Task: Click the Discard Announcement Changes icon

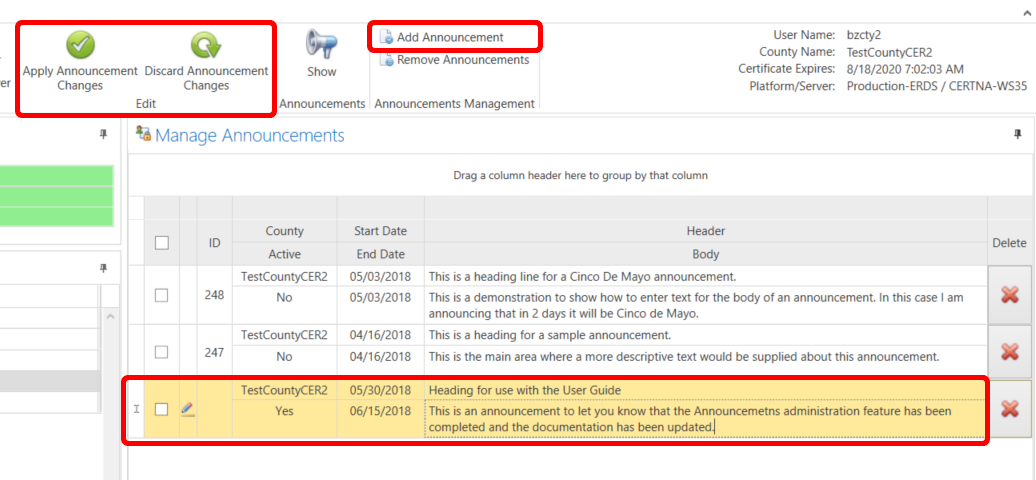Action: pos(206,46)
